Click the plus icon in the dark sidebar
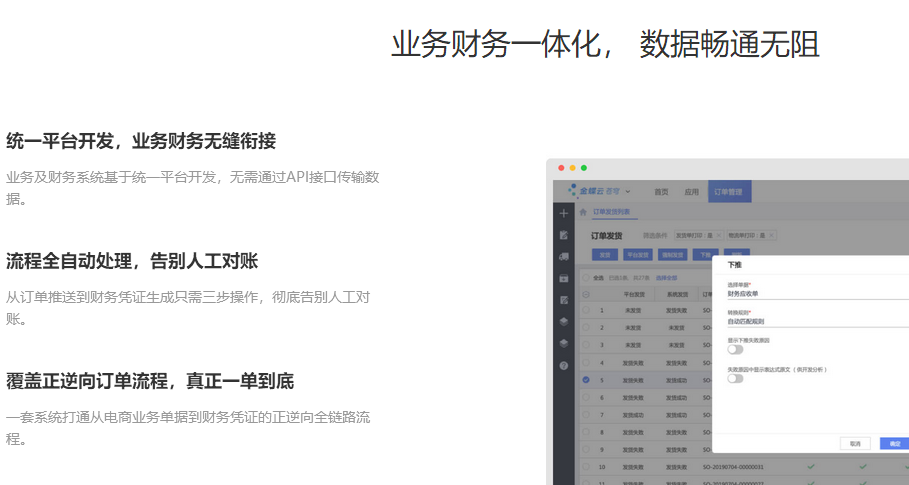The height and width of the screenshot is (485, 909). click(x=564, y=213)
